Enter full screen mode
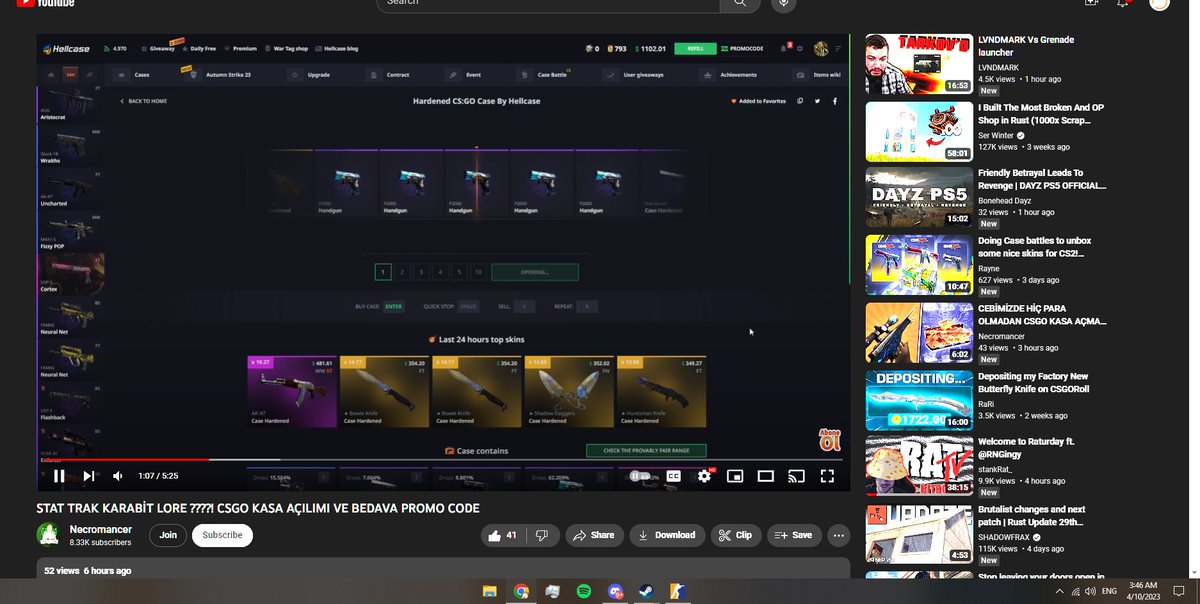The height and width of the screenshot is (604, 1200). point(827,476)
